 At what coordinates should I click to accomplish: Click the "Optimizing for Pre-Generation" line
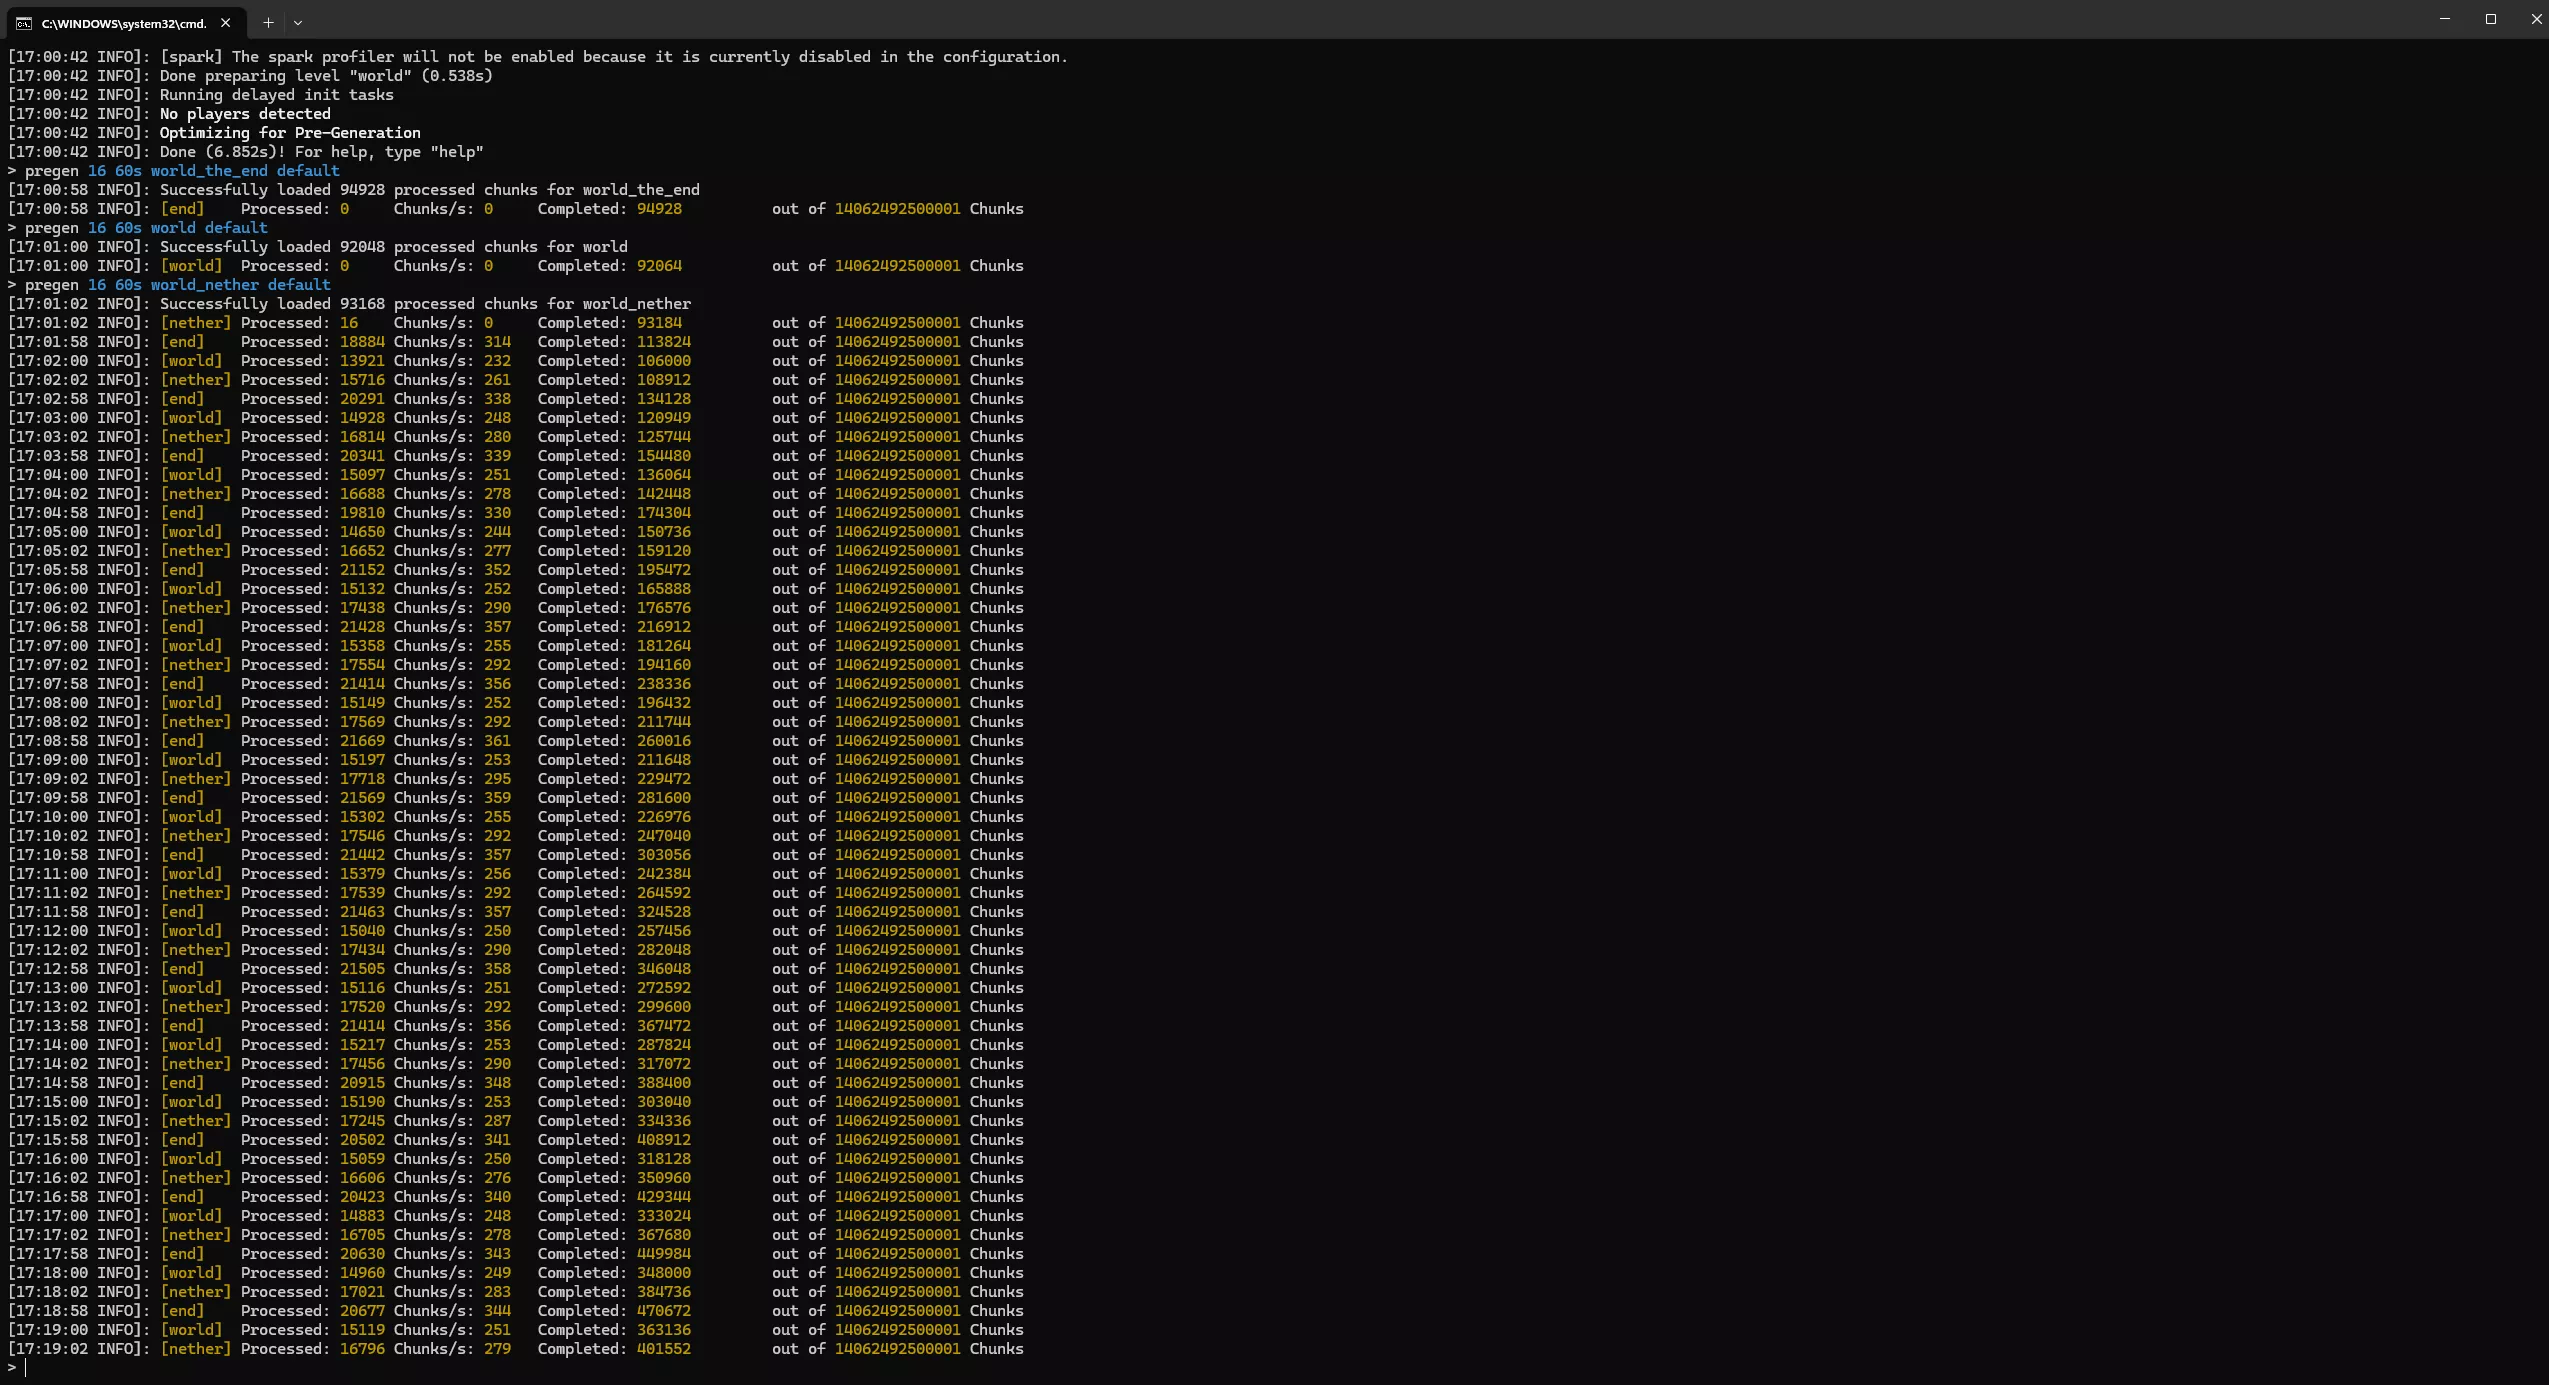[290, 133]
